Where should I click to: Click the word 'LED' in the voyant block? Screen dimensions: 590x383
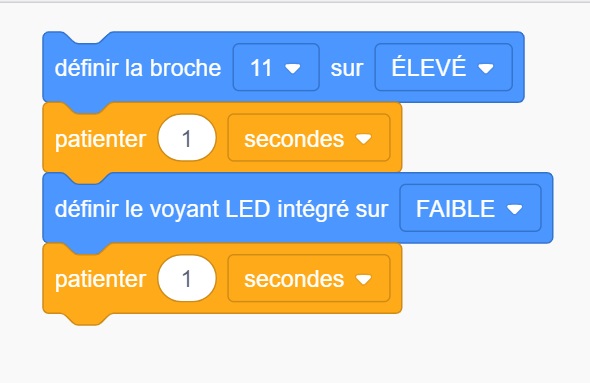coord(248,208)
